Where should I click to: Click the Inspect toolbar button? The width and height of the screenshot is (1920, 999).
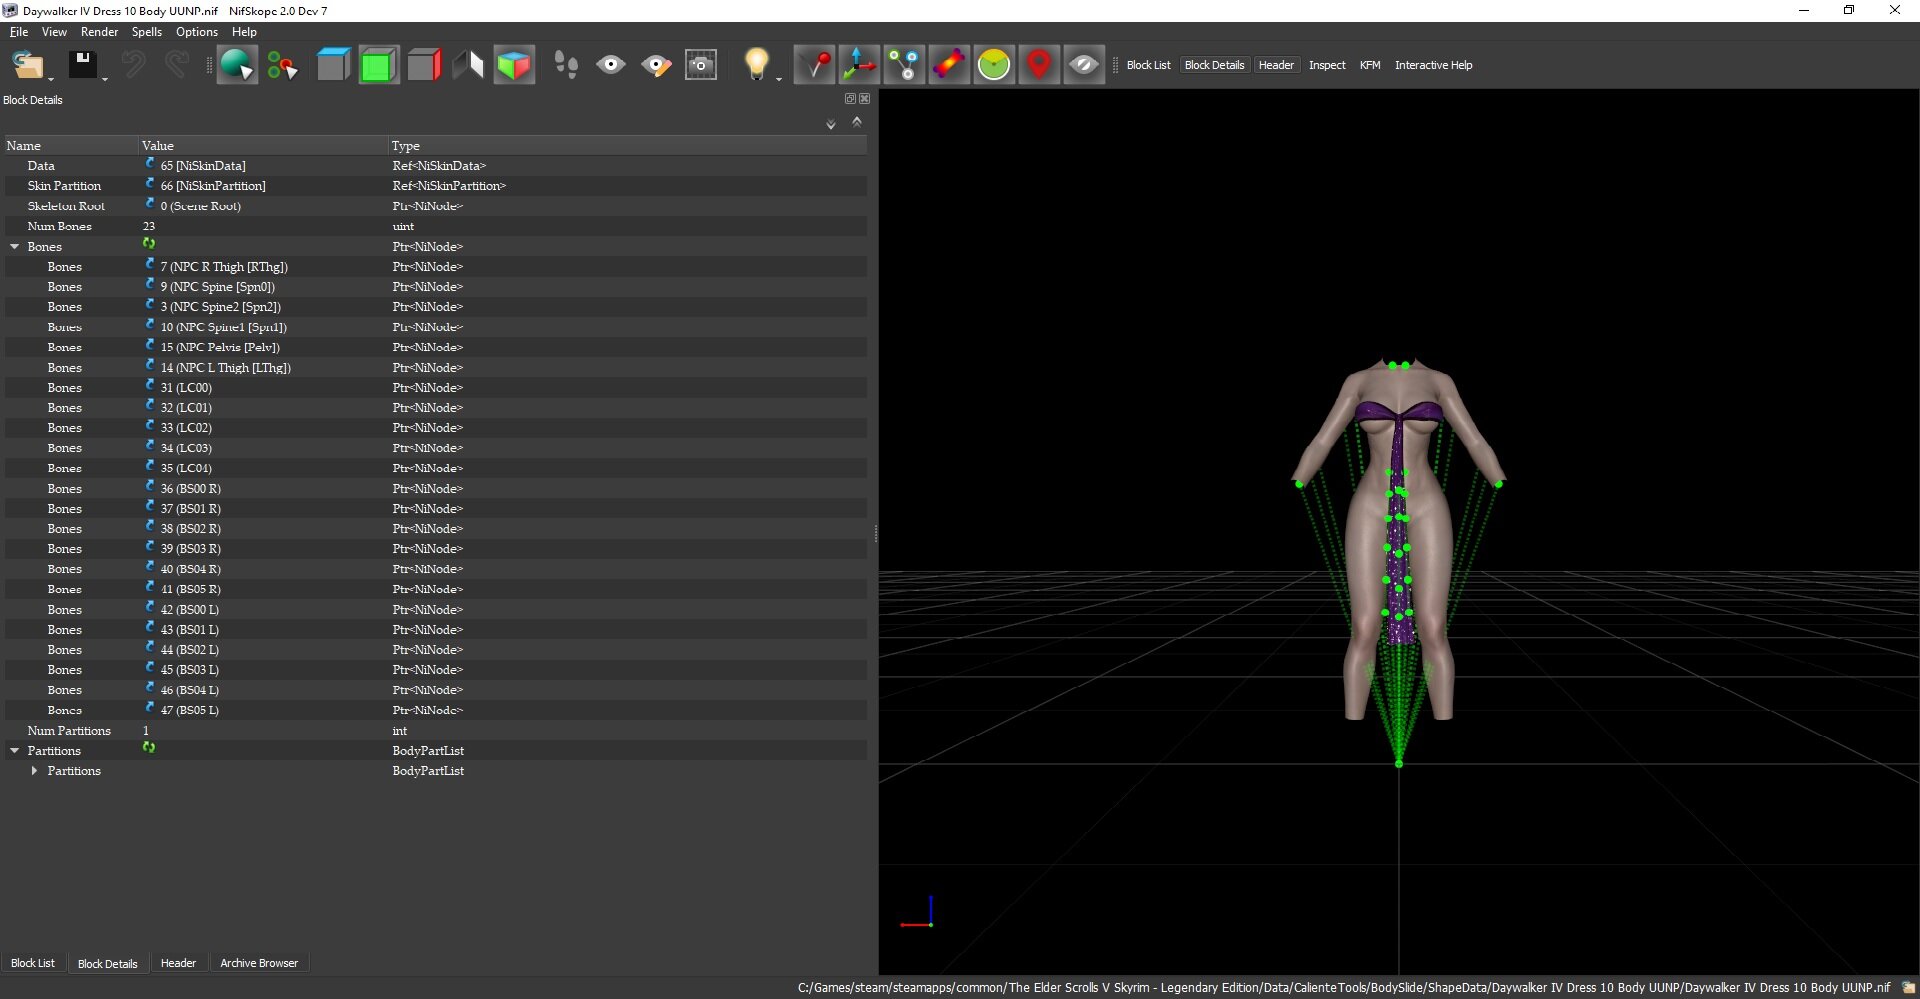[x=1327, y=65]
